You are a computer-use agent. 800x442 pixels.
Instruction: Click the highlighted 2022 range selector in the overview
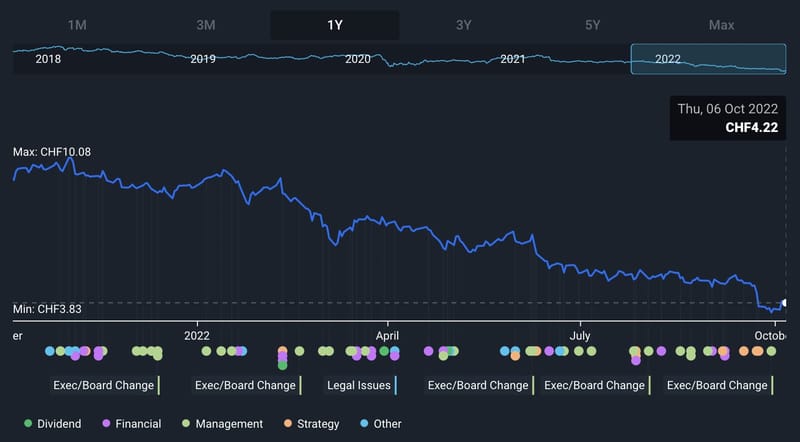708,59
